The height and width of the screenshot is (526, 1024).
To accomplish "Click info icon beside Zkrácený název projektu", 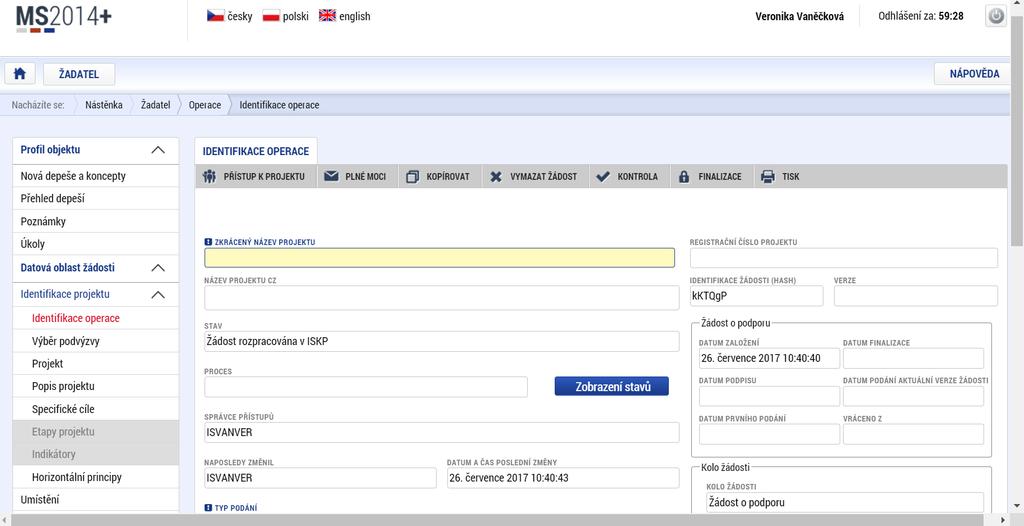I will click(208, 242).
